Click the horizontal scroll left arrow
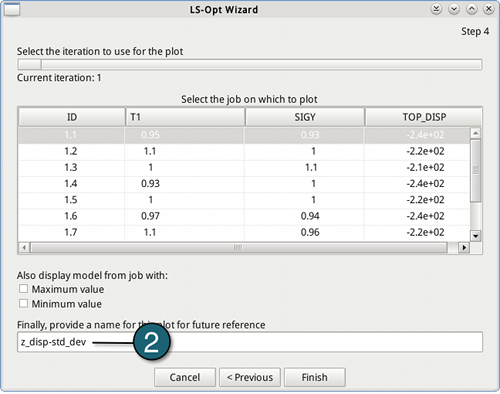The height and width of the screenshot is (394, 500). point(24,248)
